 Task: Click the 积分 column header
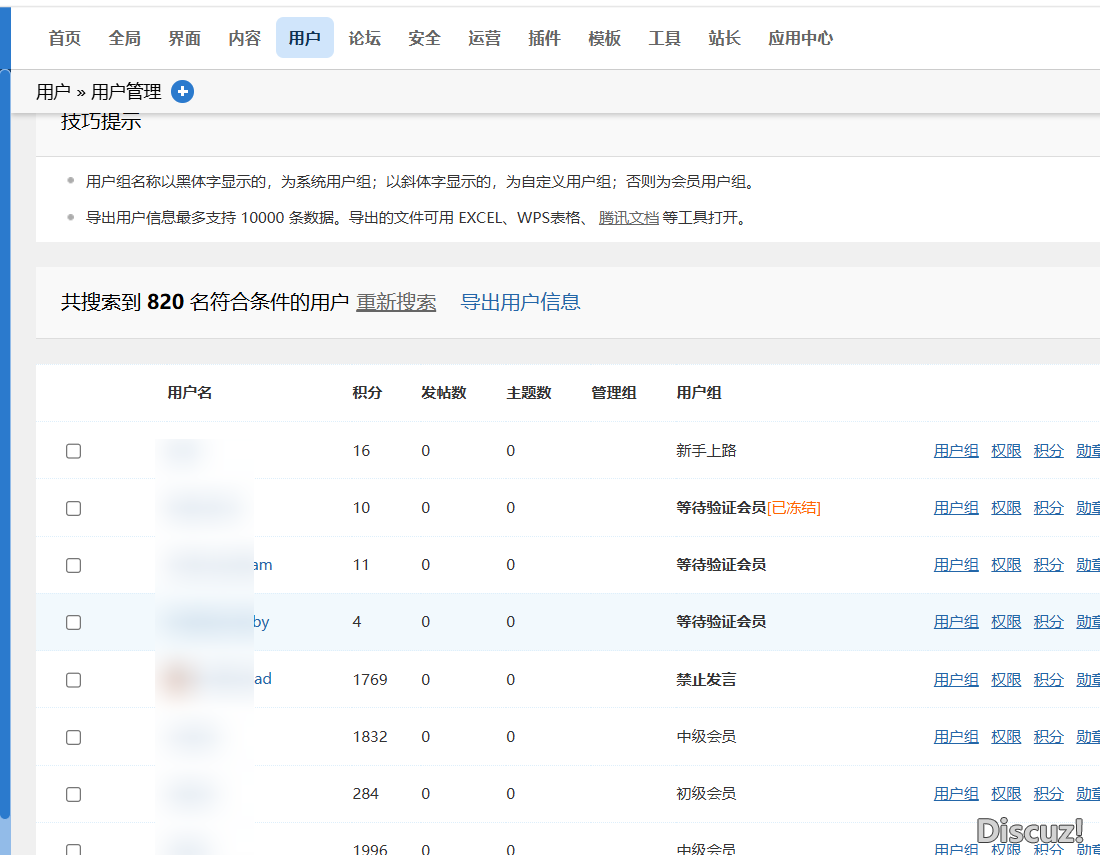pyautogui.click(x=367, y=393)
